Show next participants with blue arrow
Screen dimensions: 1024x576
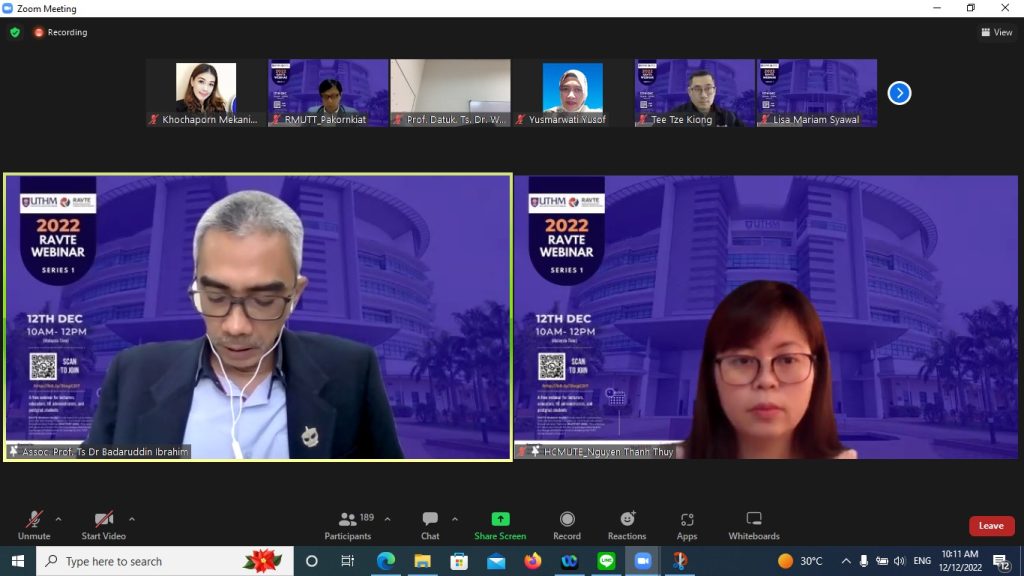coord(899,93)
